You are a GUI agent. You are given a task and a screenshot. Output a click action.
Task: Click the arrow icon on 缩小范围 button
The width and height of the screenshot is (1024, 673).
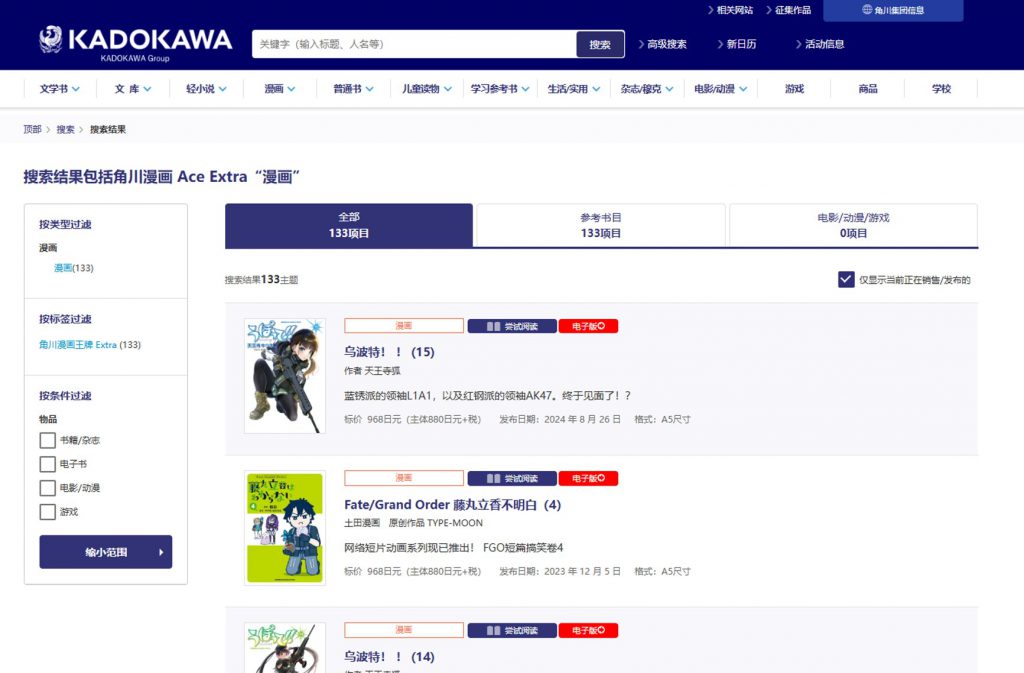point(161,552)
